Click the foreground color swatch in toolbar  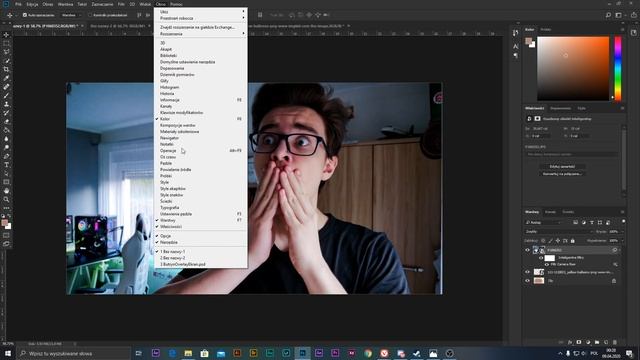click(x=4, y=223)
